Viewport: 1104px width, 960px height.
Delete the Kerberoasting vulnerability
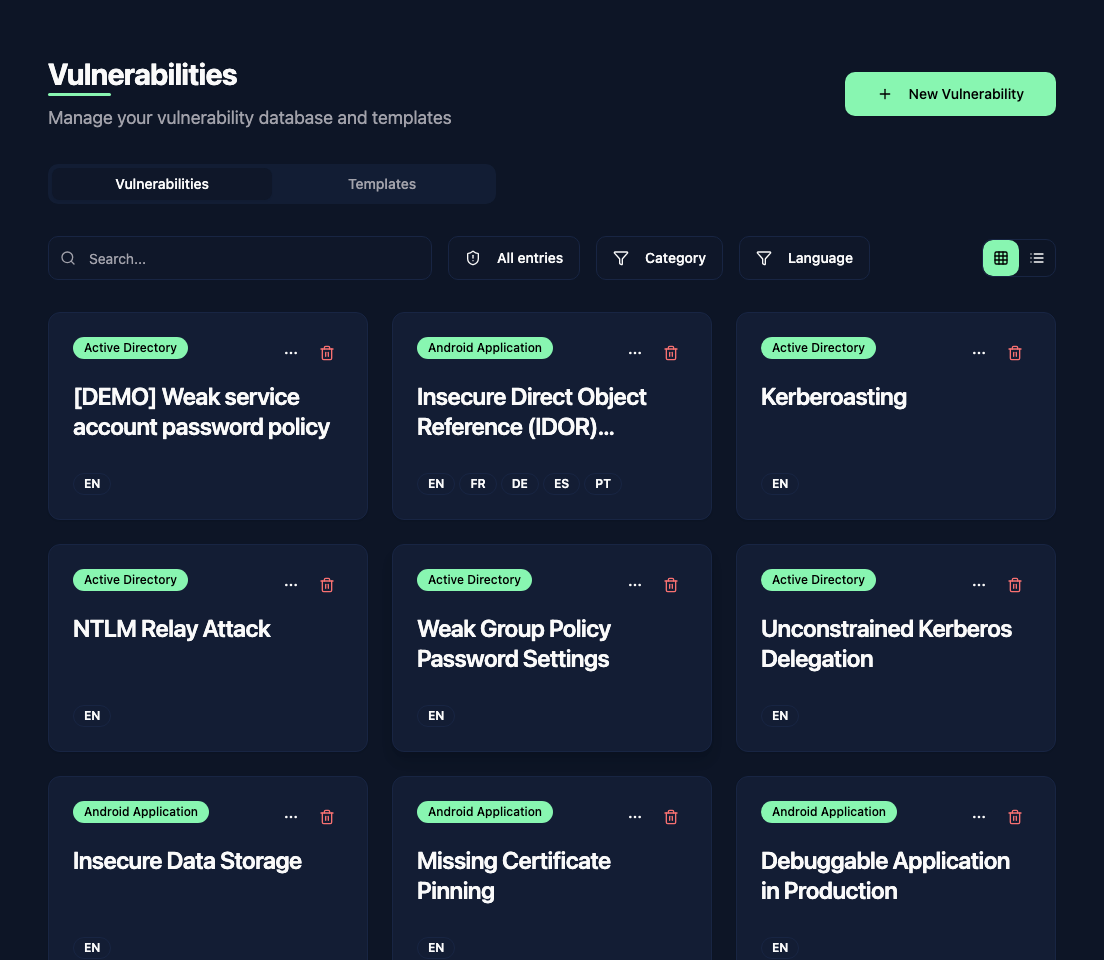click(1015, 353)
